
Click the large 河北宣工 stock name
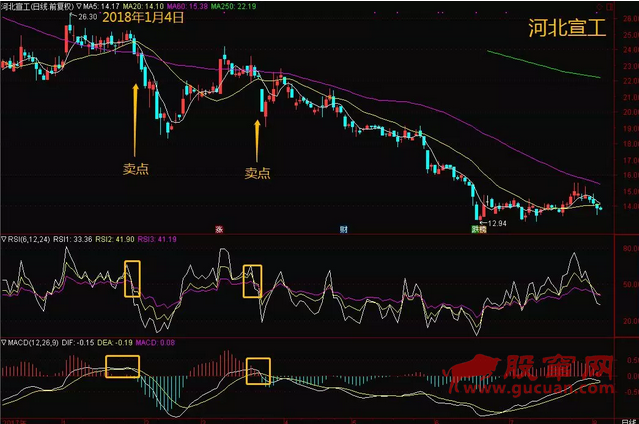(x=567, y=27)
